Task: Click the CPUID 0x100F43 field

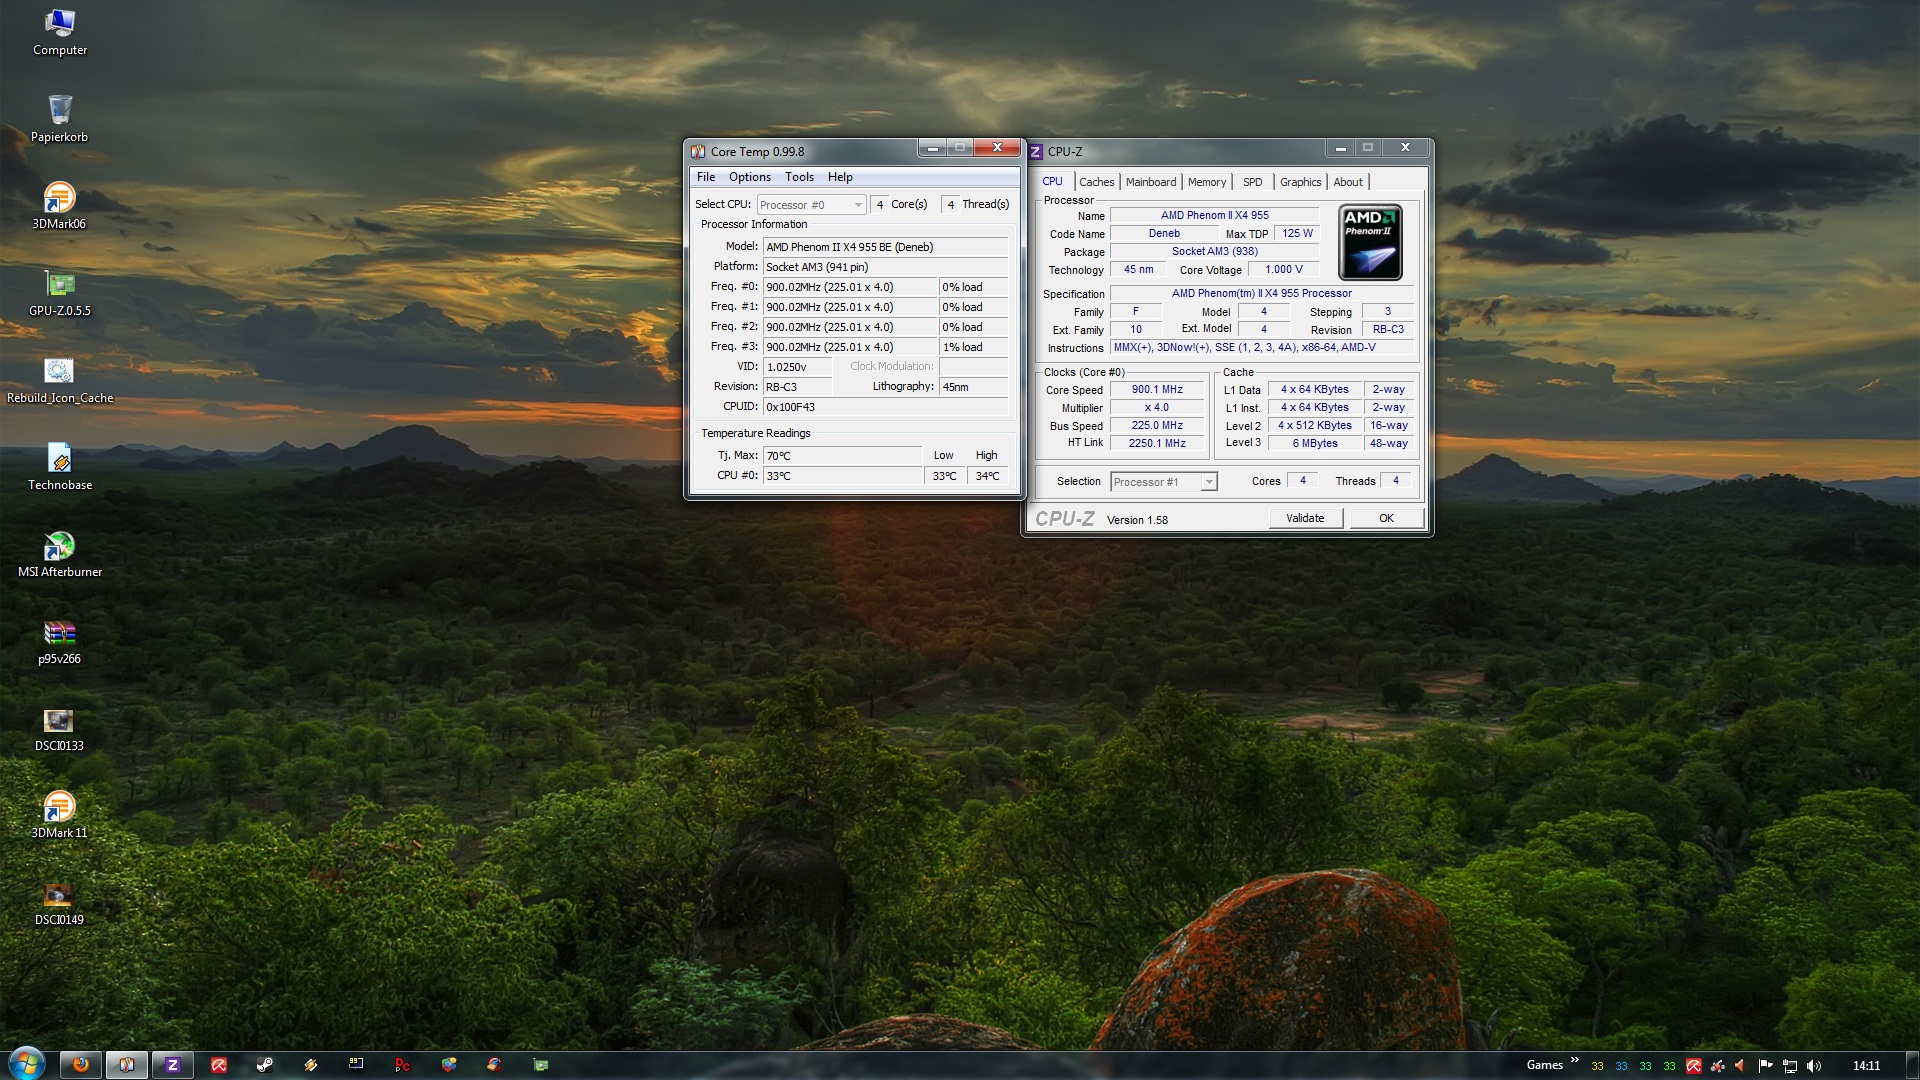Action: [886, 407]
